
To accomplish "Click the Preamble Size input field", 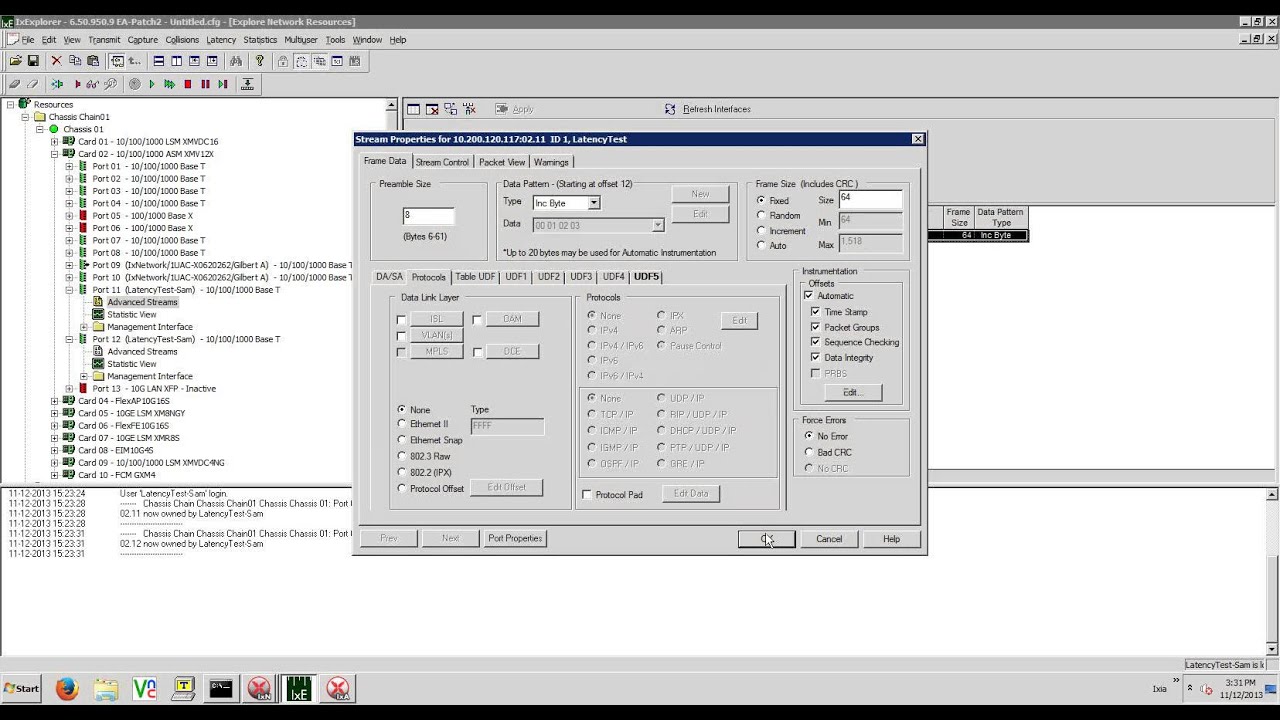I will tap(428, 216).
